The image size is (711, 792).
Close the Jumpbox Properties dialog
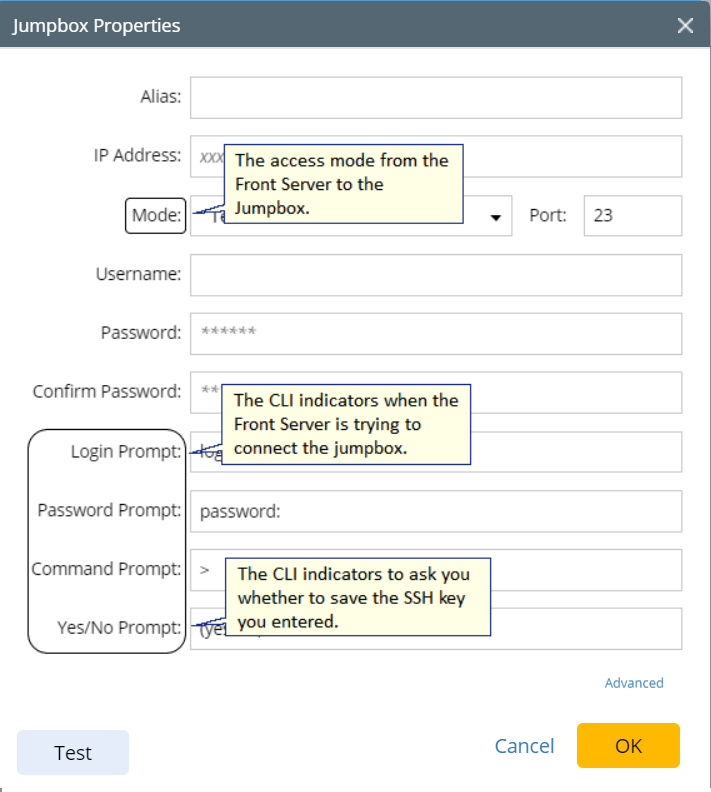tap(685, 26)
